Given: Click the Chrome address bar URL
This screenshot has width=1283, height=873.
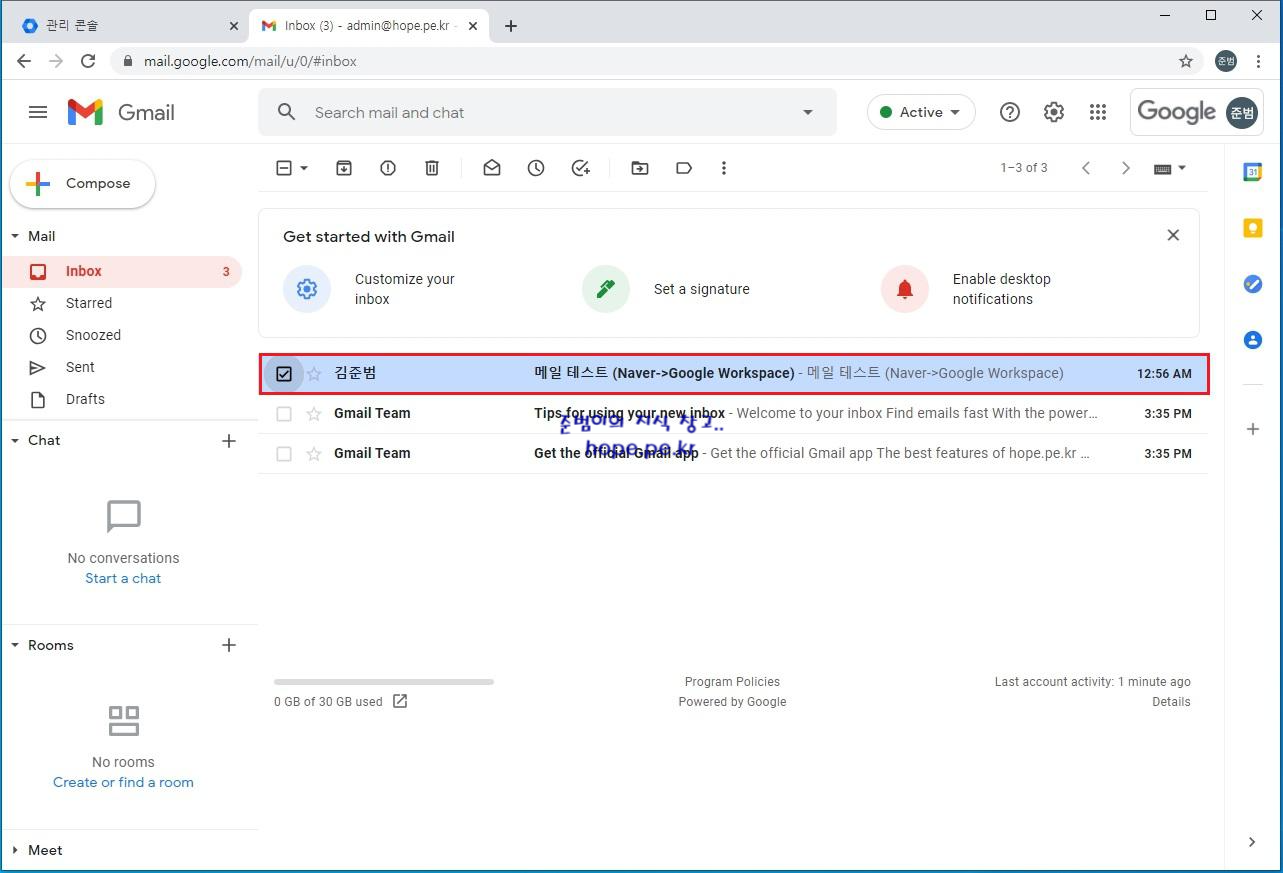Looking at the screenshot, I should pos(250,61).
